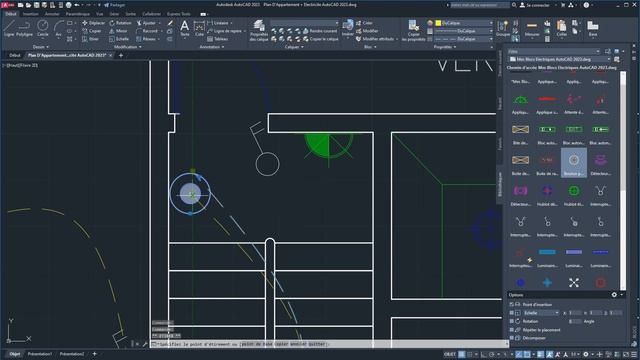Insert a Tableau table
The height and width of the screenshot is (360, 640).
(218, 39)
